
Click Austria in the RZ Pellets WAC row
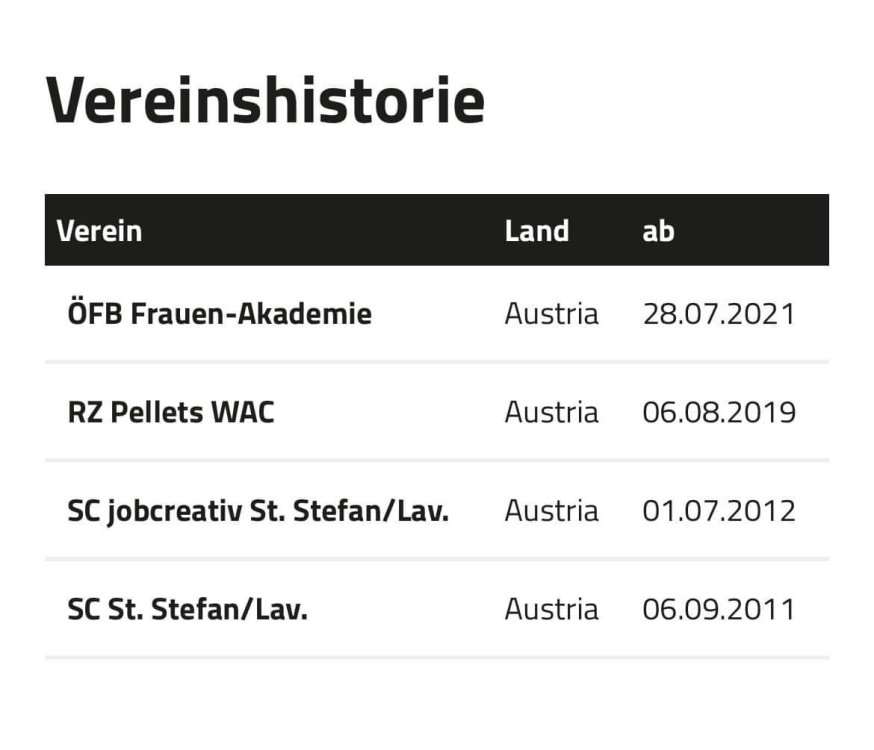coord(551,412)
